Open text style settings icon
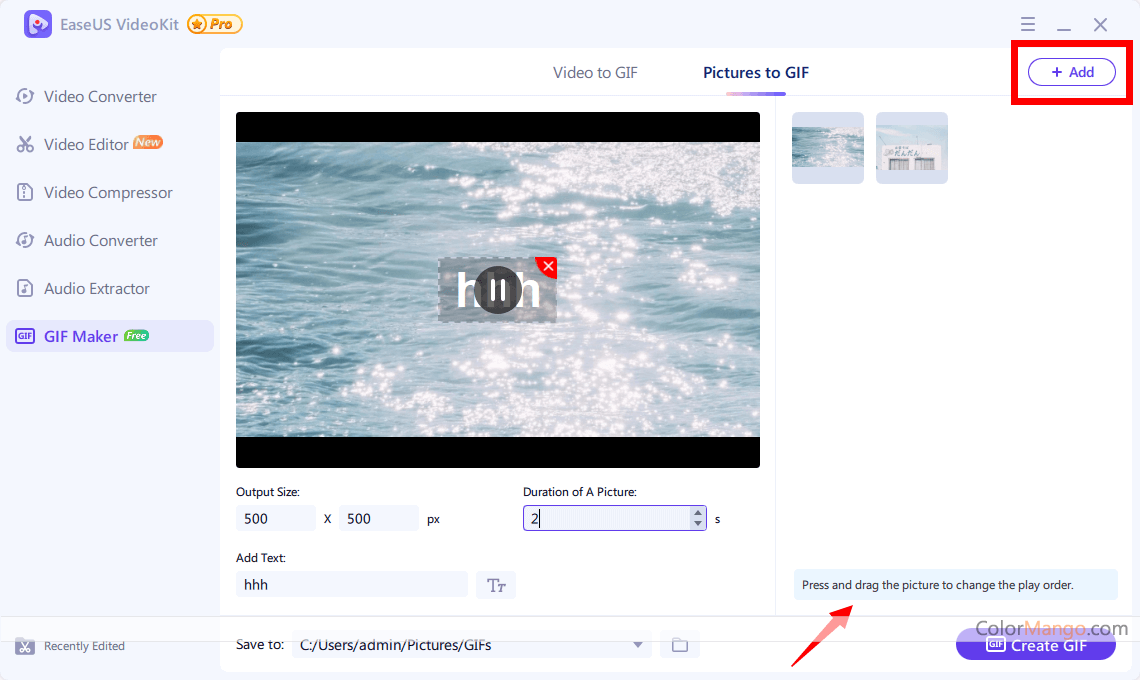This screenshot has width=1140, height=680. pos(496,585)
